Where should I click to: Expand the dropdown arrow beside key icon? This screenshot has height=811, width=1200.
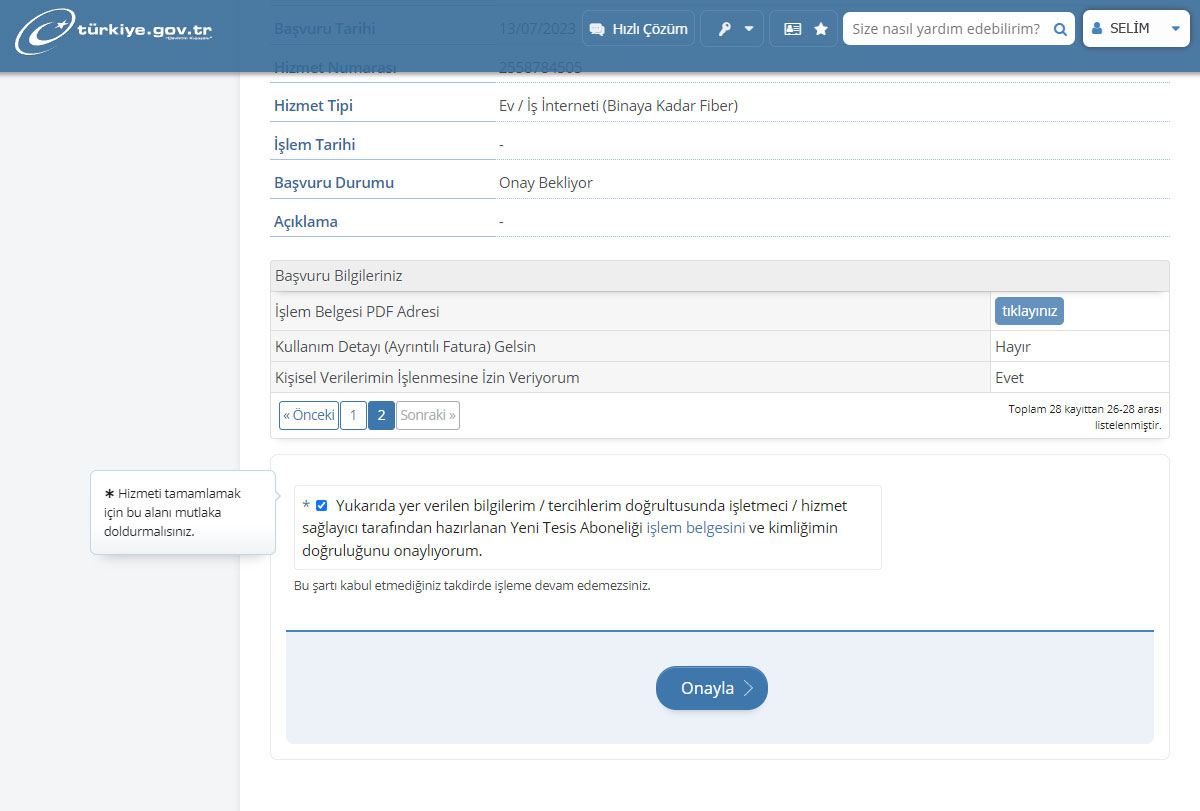click(x=749, y=29)
